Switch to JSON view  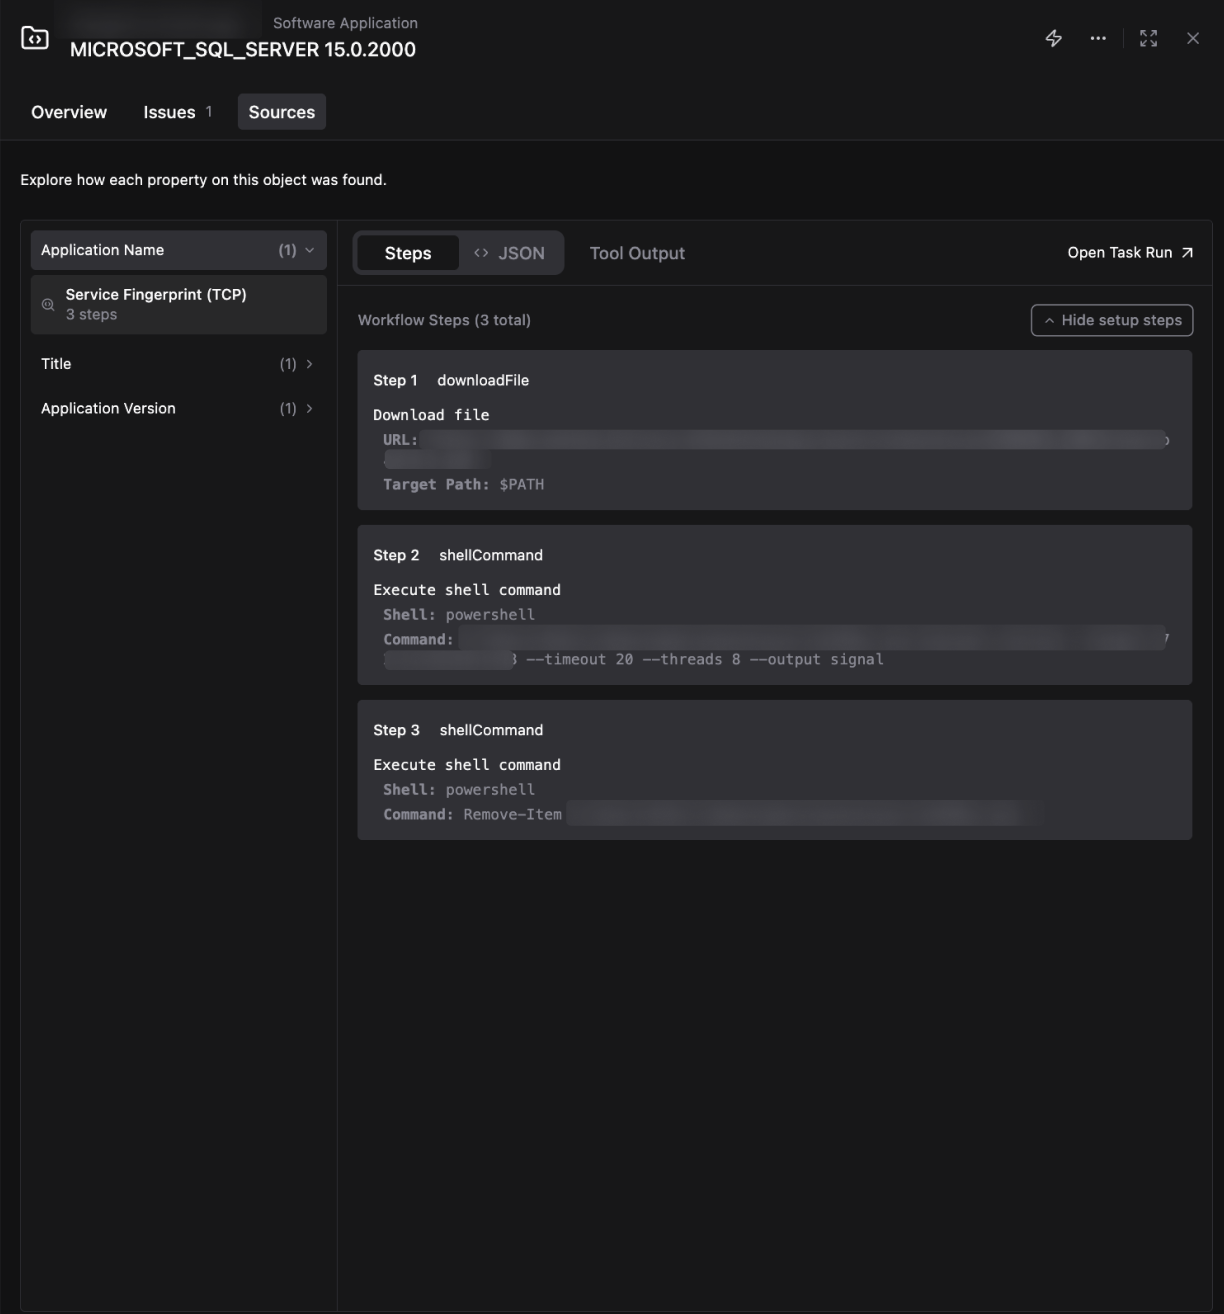[x=510, y=253]
